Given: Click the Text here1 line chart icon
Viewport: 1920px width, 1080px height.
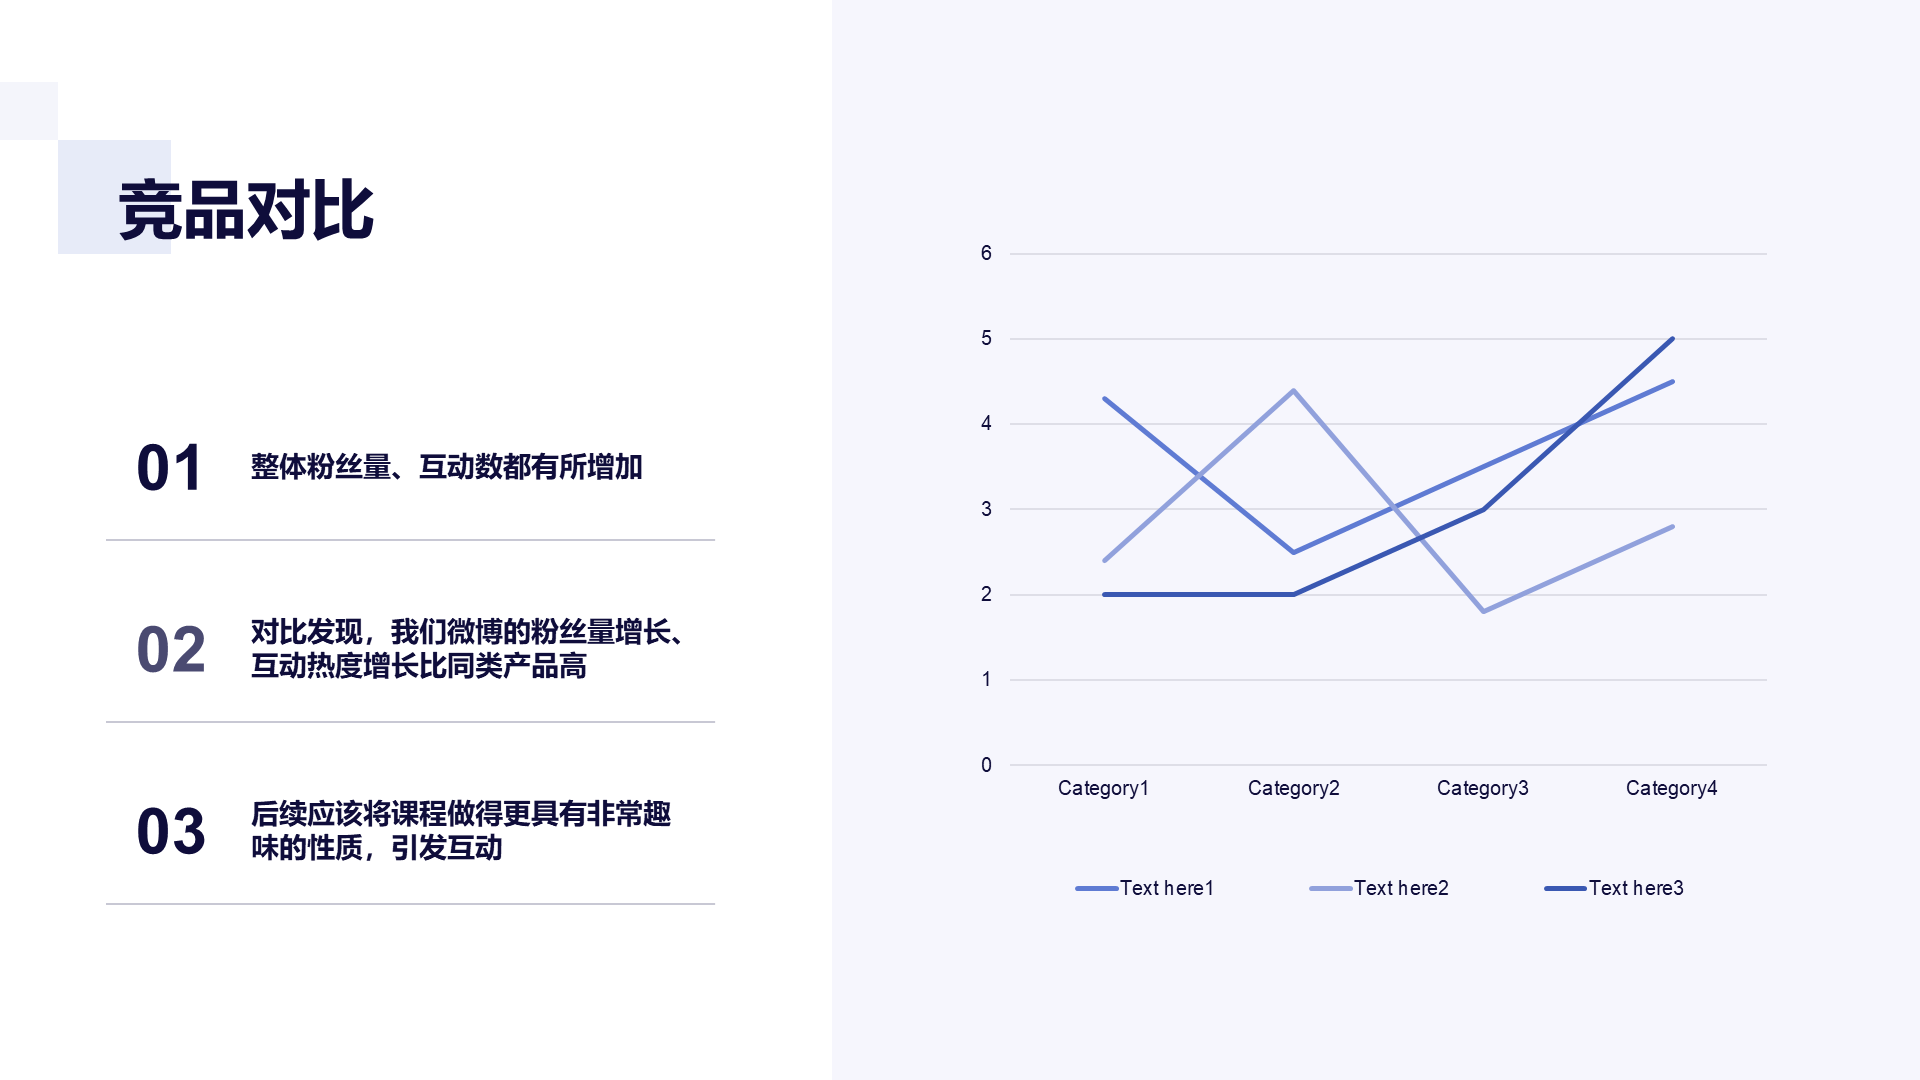Looking at the screenshot, I should pos(1095,885).
